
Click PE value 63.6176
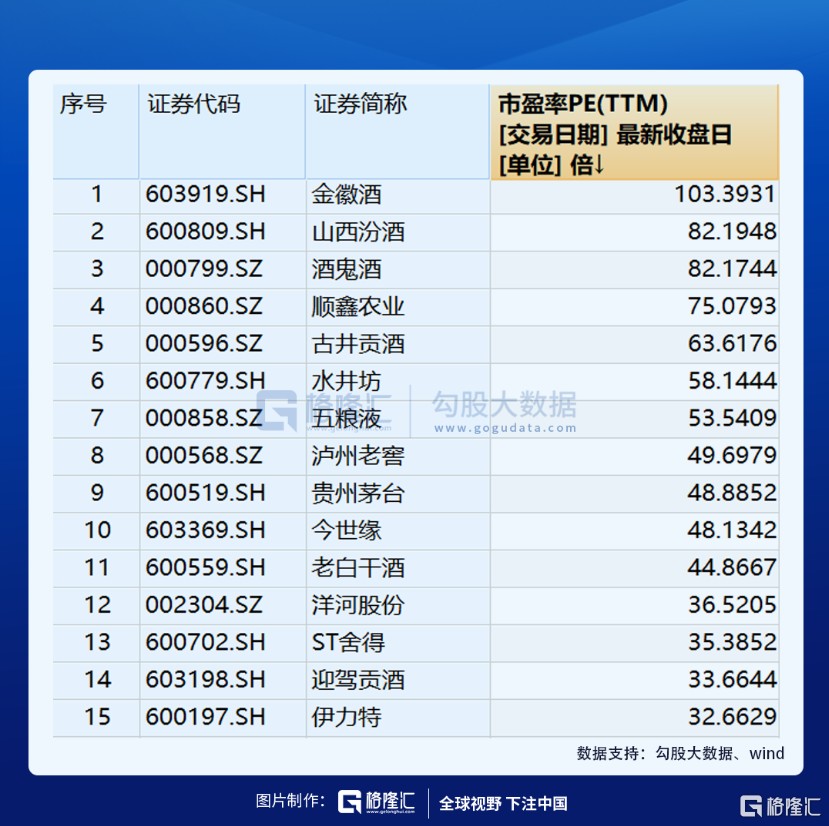(x=732, y=344)
